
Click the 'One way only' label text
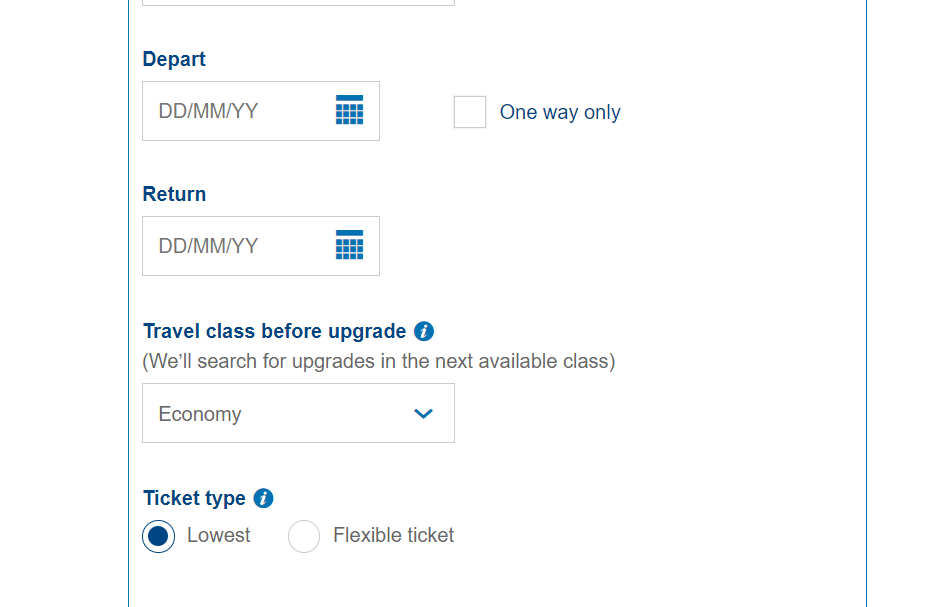coord(560,112)
